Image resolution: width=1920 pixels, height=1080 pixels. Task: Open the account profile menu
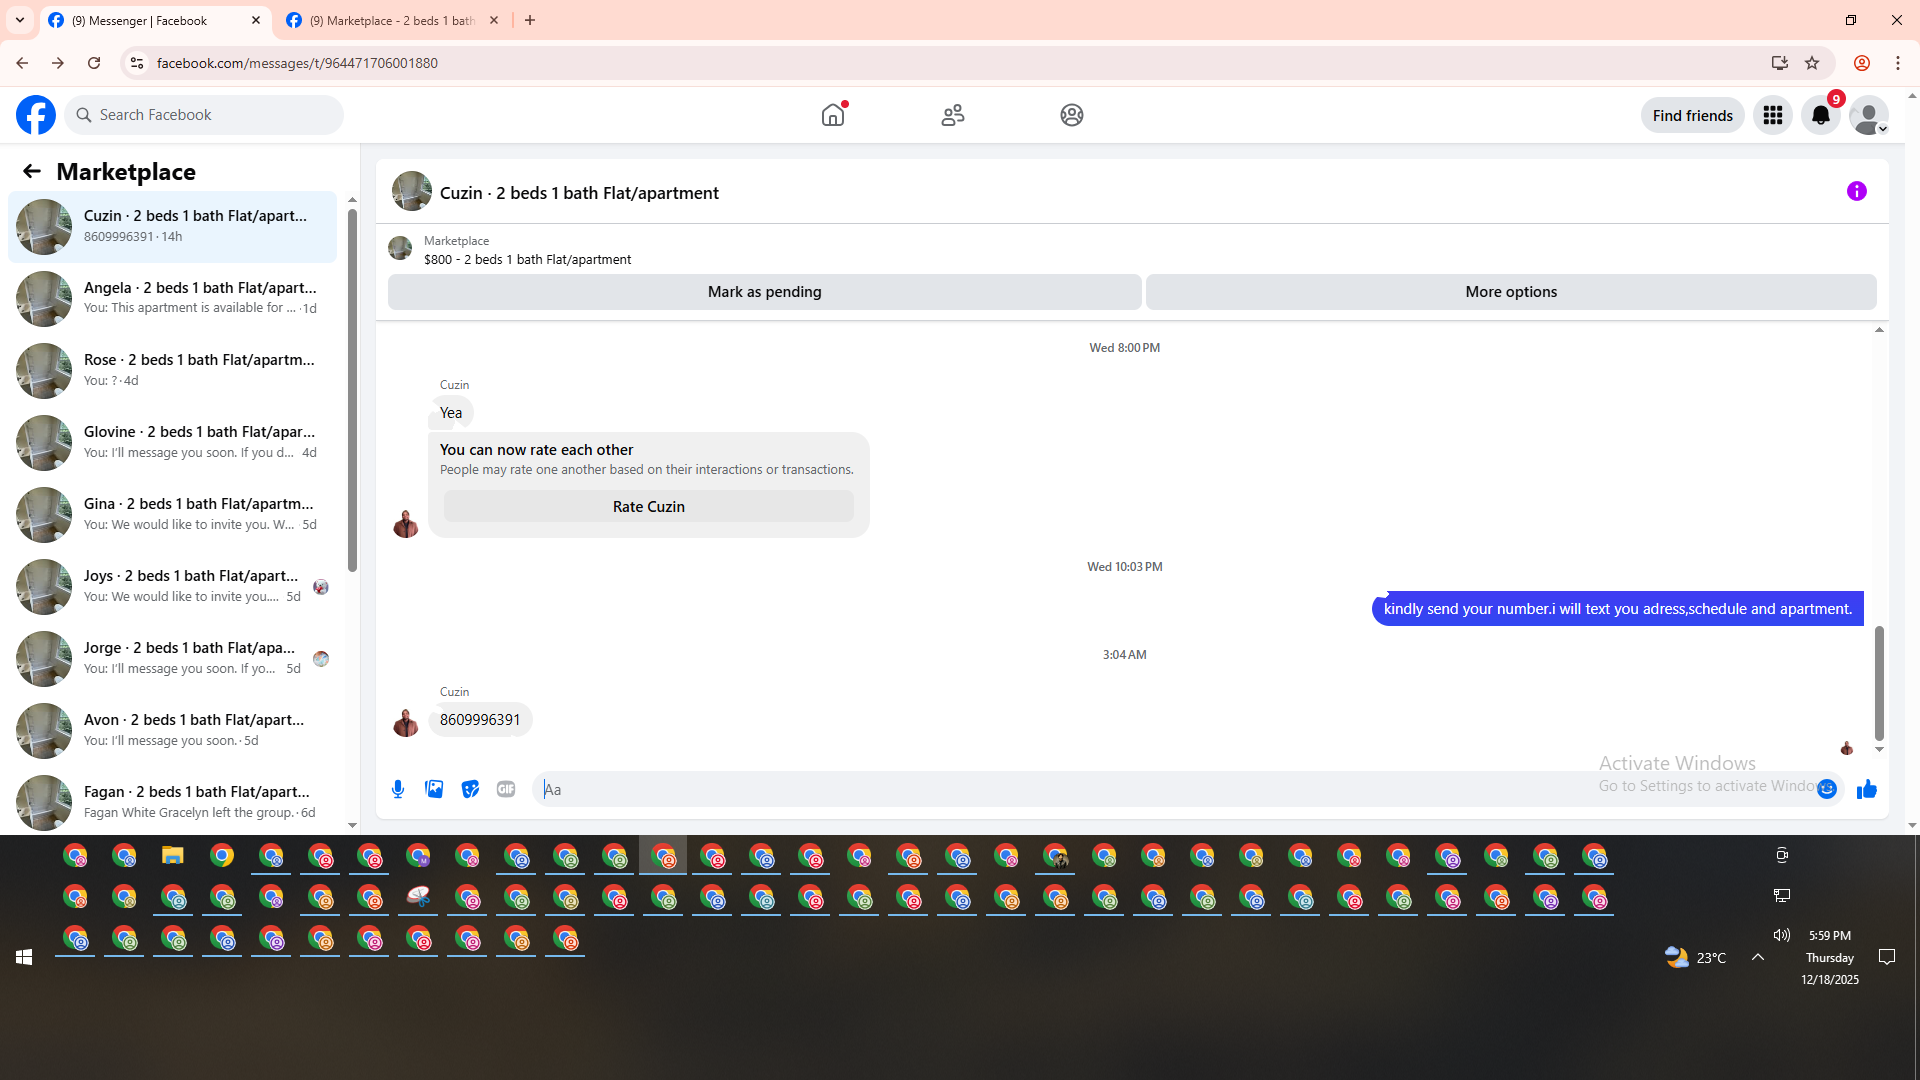pyautogui.click(x=1869, y=115)
